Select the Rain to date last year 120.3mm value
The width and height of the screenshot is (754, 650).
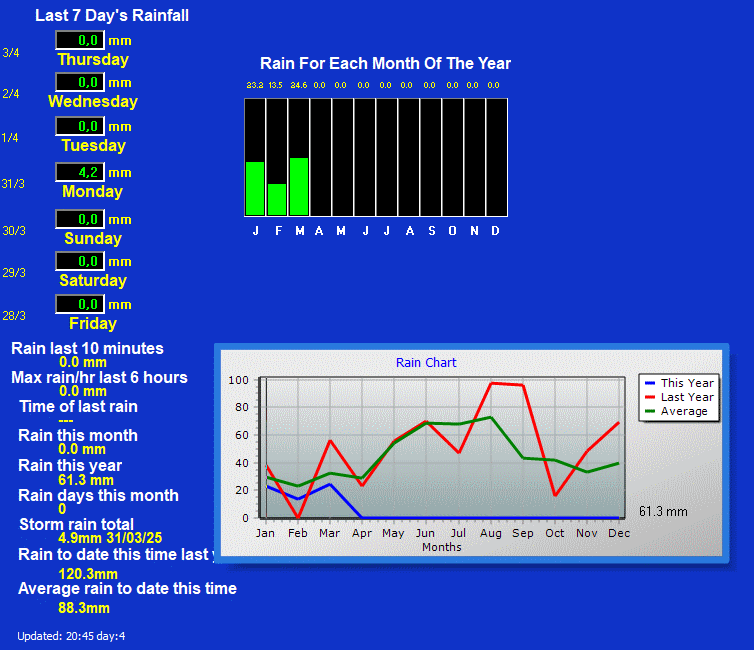[x=88, y=574]
